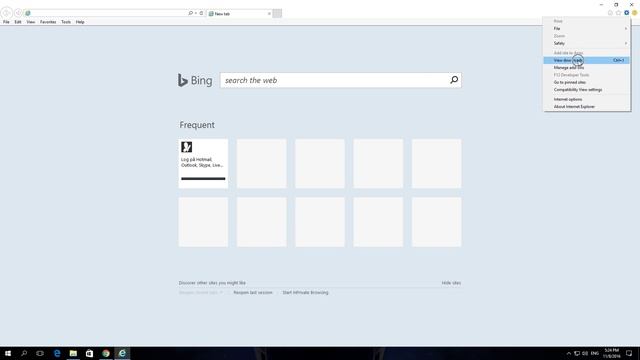640x360 pixels.
Task: Choose Internet options
Action: [x=587, y=100]
